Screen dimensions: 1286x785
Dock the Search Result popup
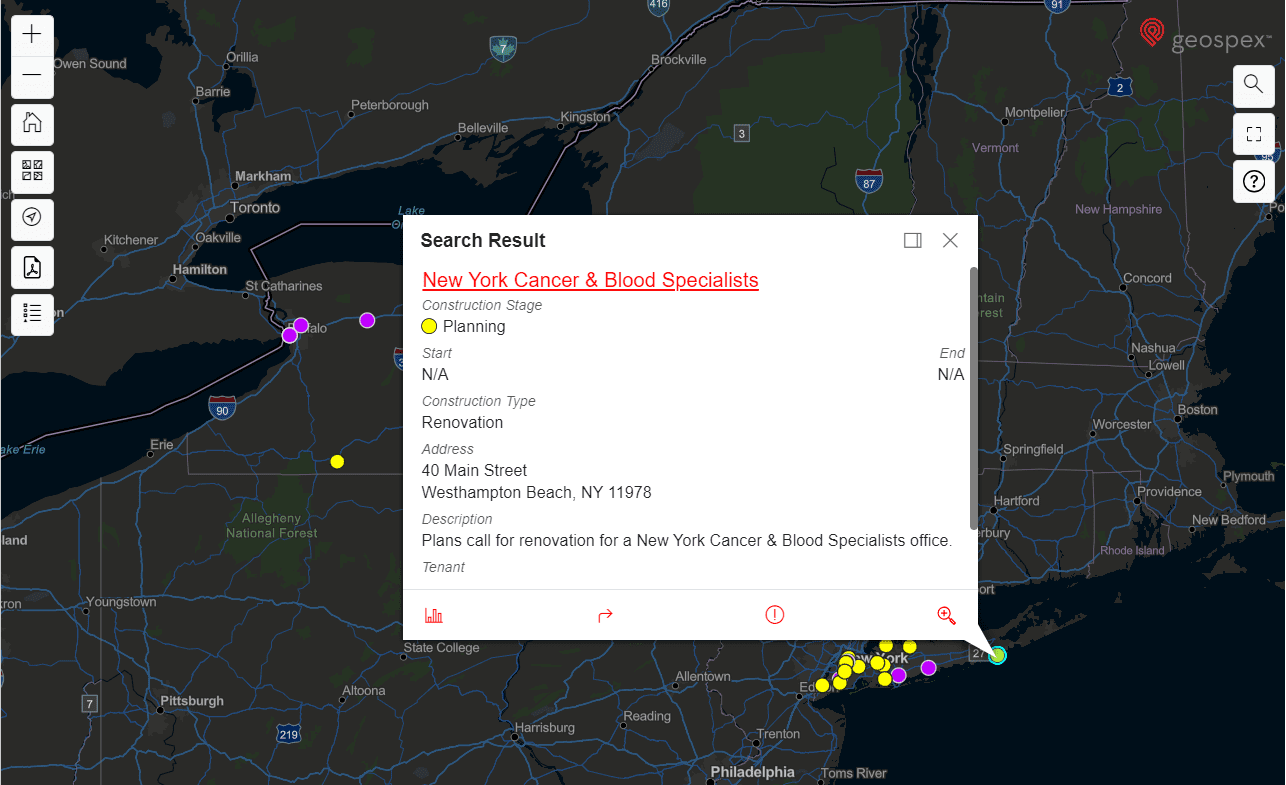pyautogui.click(x=912, y=240)
